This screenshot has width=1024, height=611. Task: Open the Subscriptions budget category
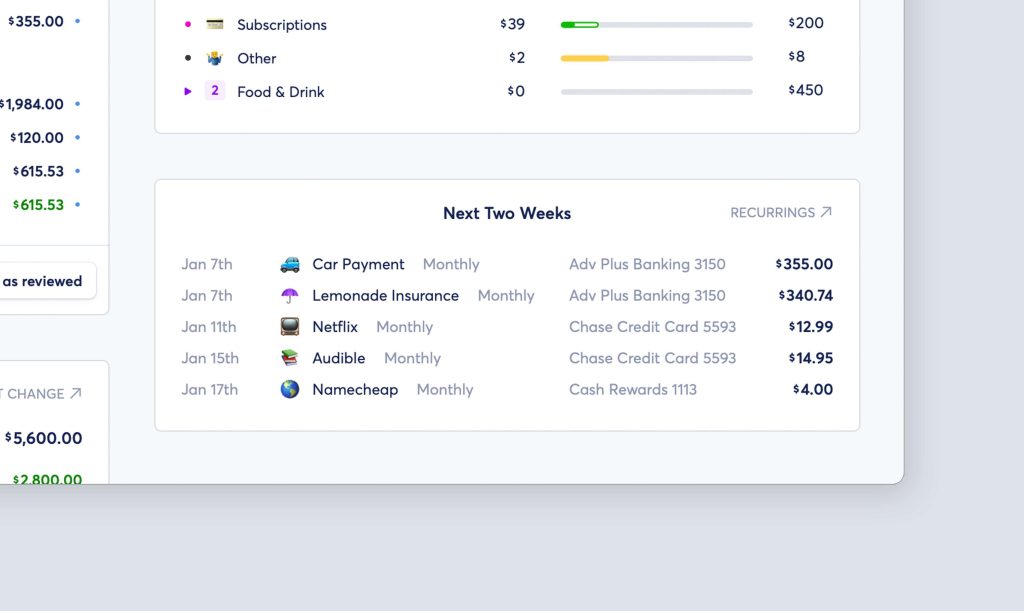click(282, 25)
